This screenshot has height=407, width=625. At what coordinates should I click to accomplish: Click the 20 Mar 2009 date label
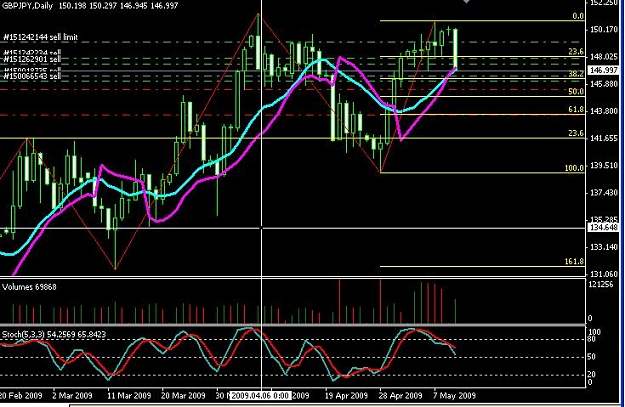[183, 396]
